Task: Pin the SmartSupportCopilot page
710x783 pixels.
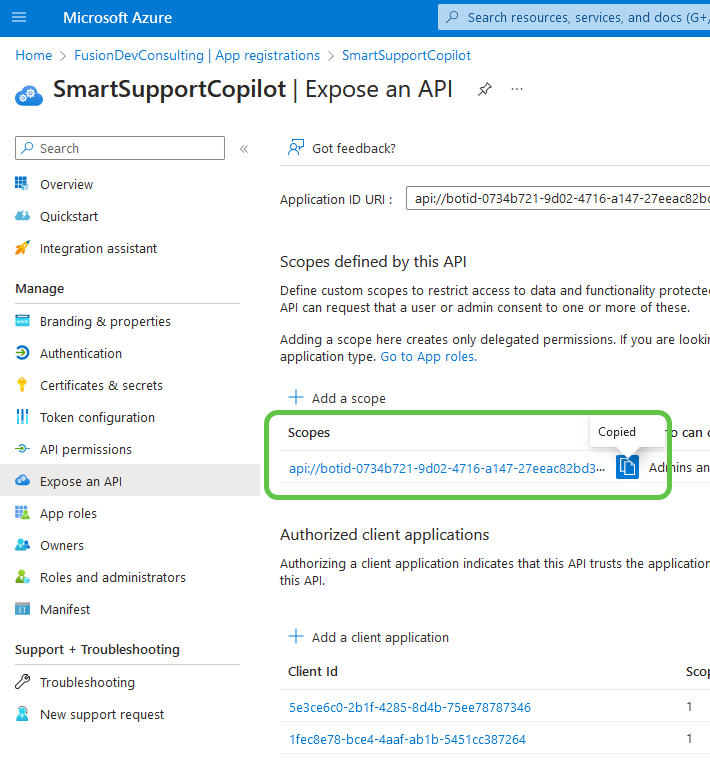Action: click(x=484, y=89)
